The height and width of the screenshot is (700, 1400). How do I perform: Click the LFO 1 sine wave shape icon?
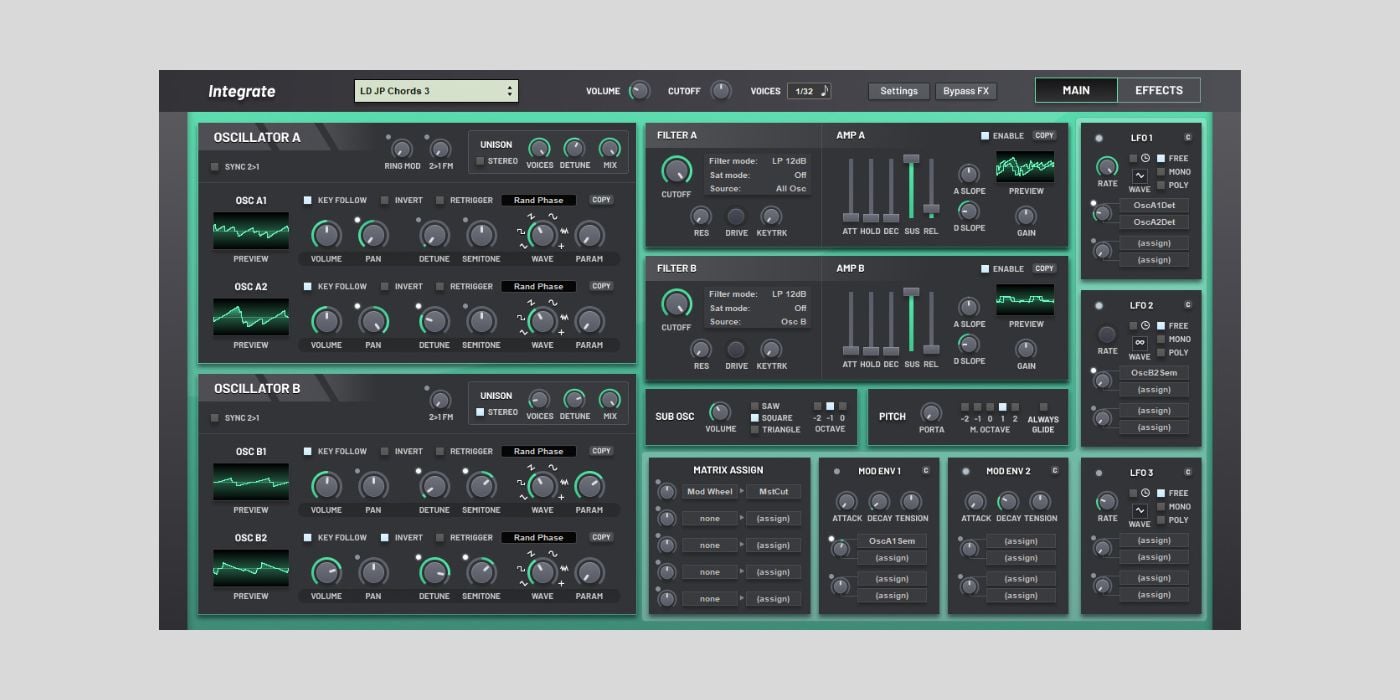coord(1139,175)
